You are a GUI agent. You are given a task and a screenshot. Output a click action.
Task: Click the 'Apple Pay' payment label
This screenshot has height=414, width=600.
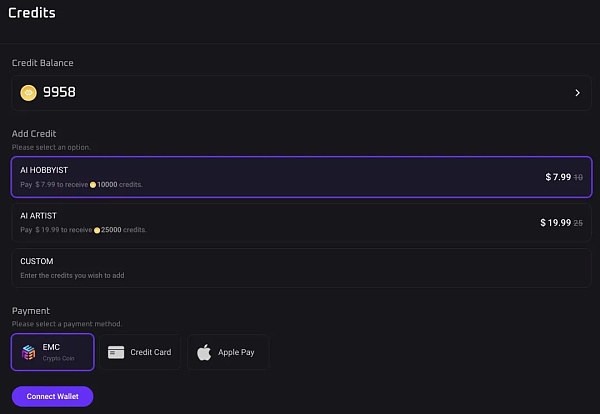pos(238,352)
